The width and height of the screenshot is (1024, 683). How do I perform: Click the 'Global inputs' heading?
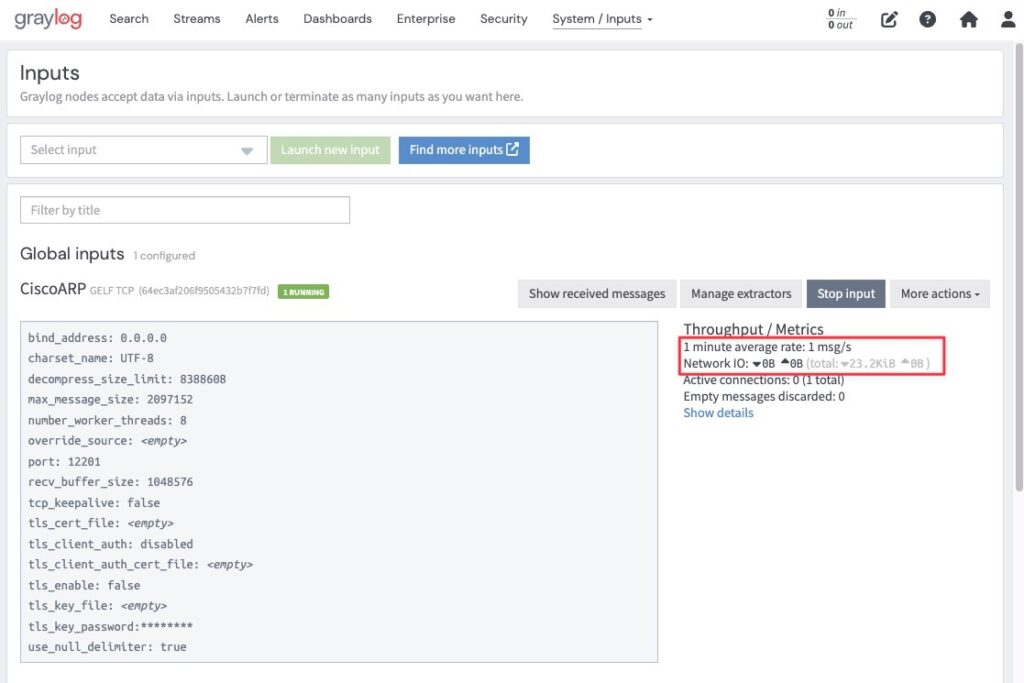click(72, 253)
